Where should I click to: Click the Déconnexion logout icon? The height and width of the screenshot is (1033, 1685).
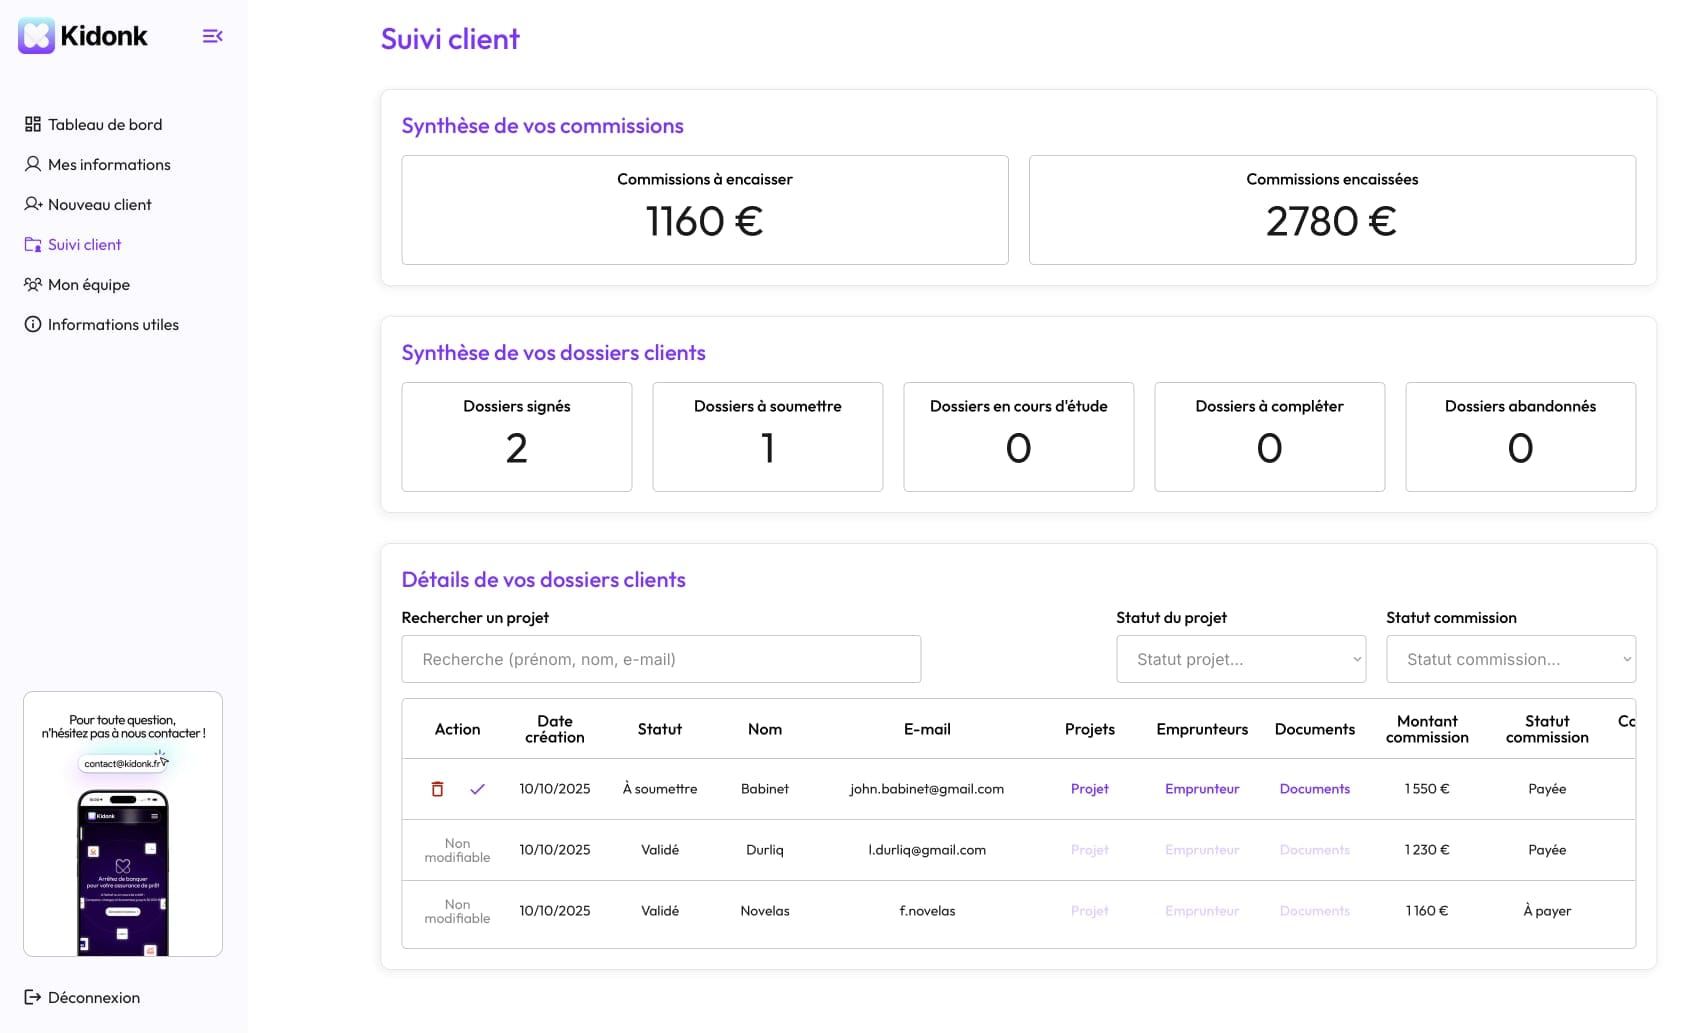click(x=33, y=997)
